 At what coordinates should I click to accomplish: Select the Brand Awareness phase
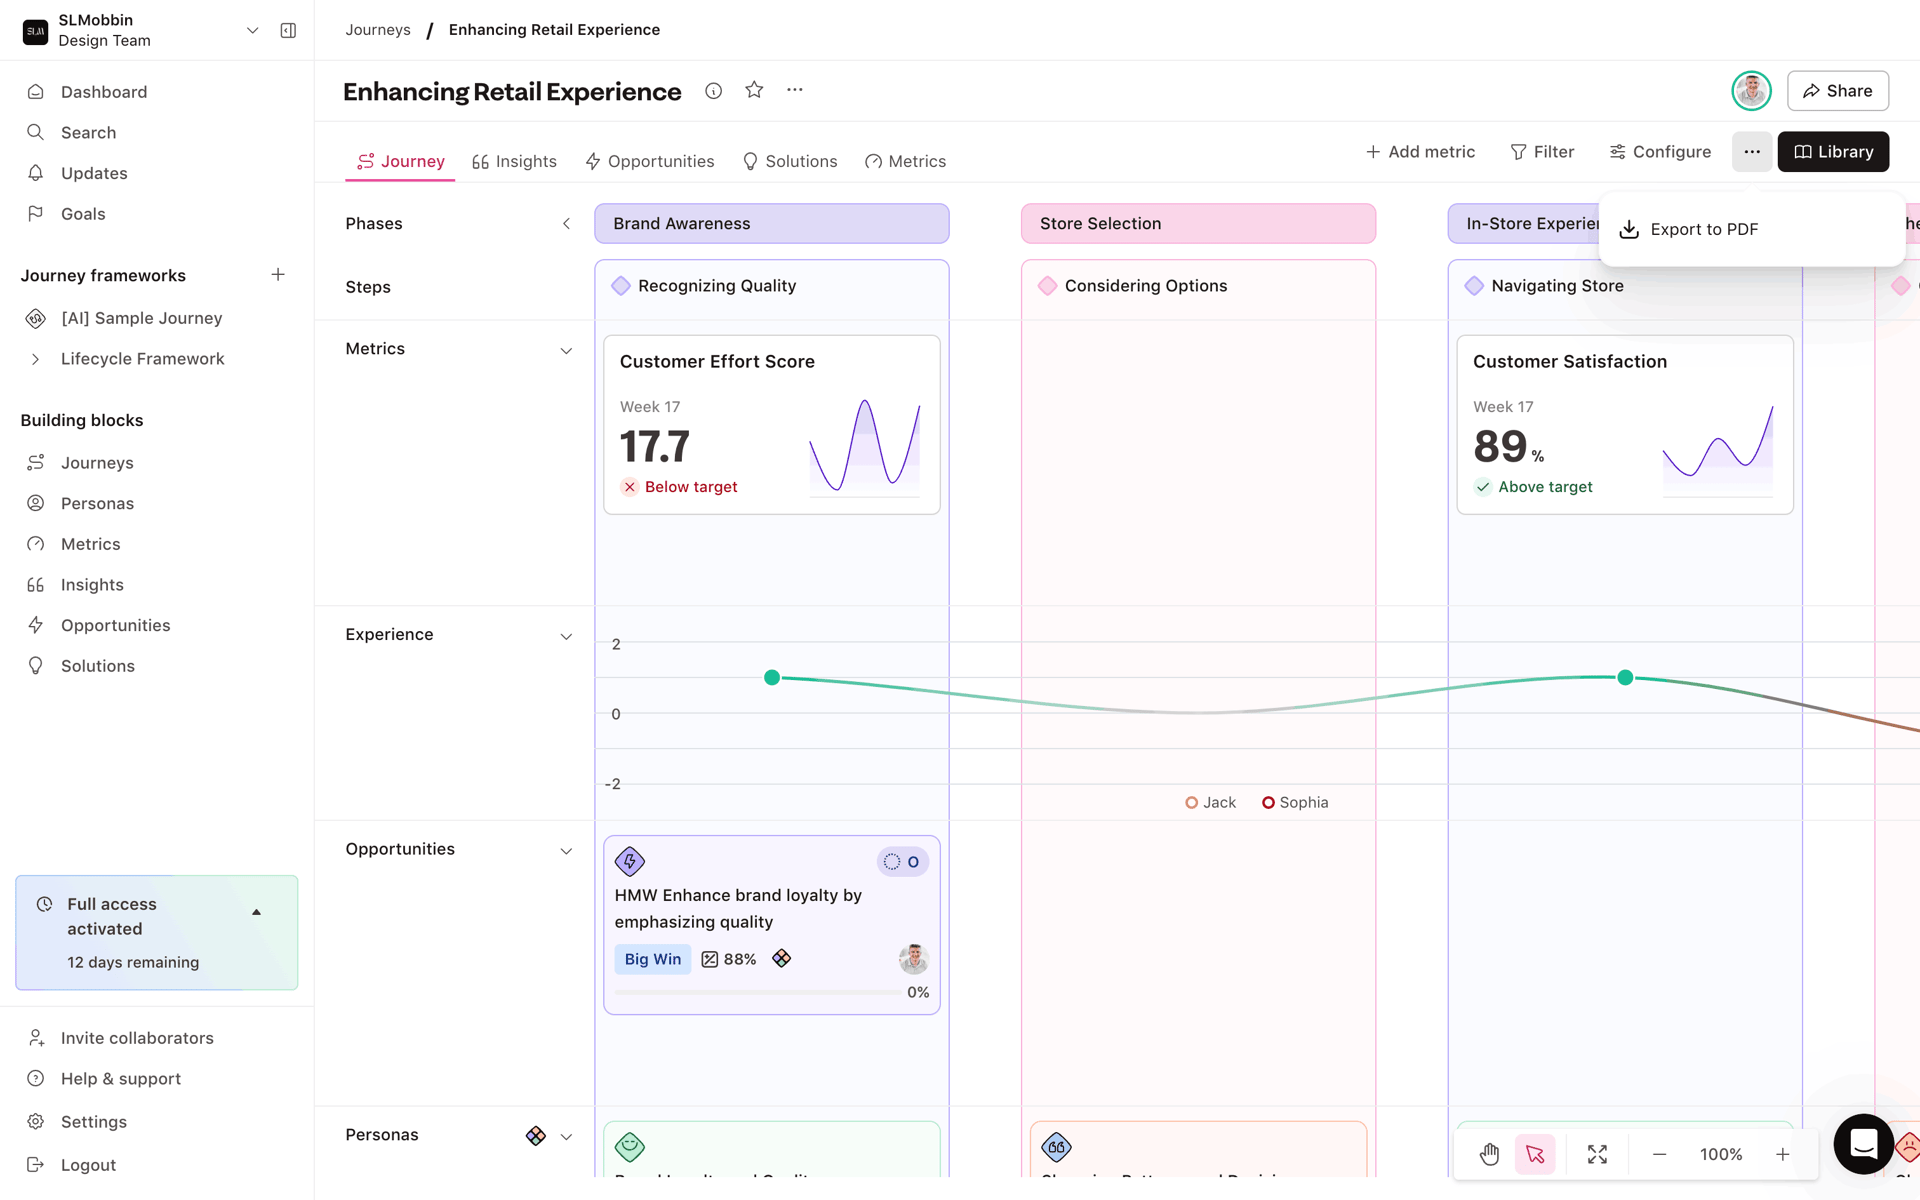tap(772, 224)
